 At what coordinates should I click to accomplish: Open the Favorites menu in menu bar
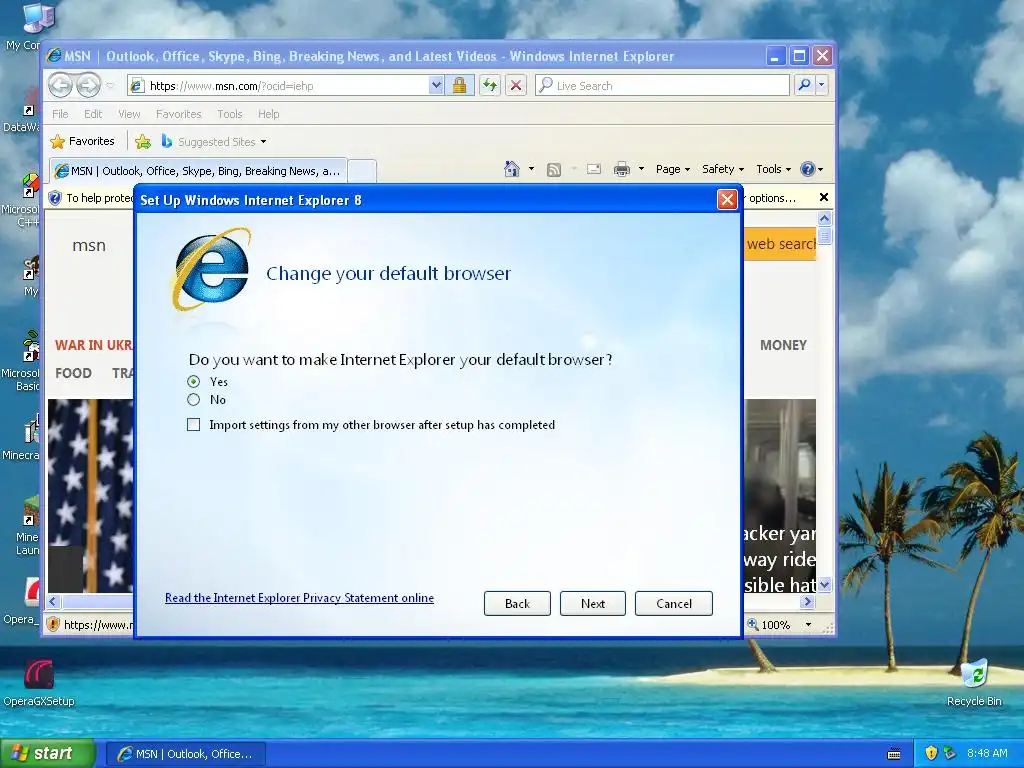pos(178,114)
